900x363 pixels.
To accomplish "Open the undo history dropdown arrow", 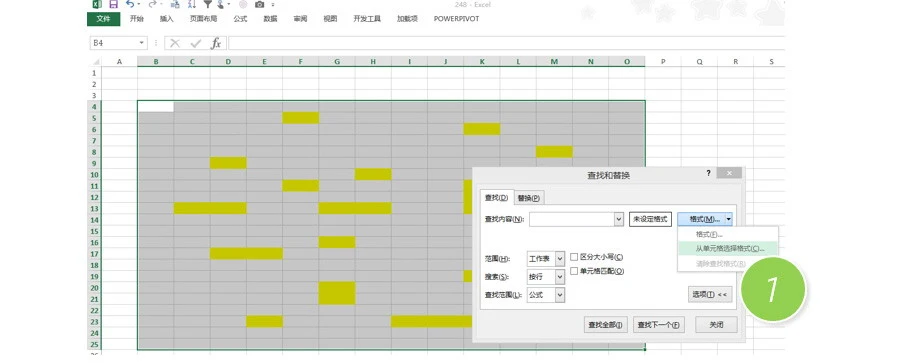I will (x=139, y=5).
